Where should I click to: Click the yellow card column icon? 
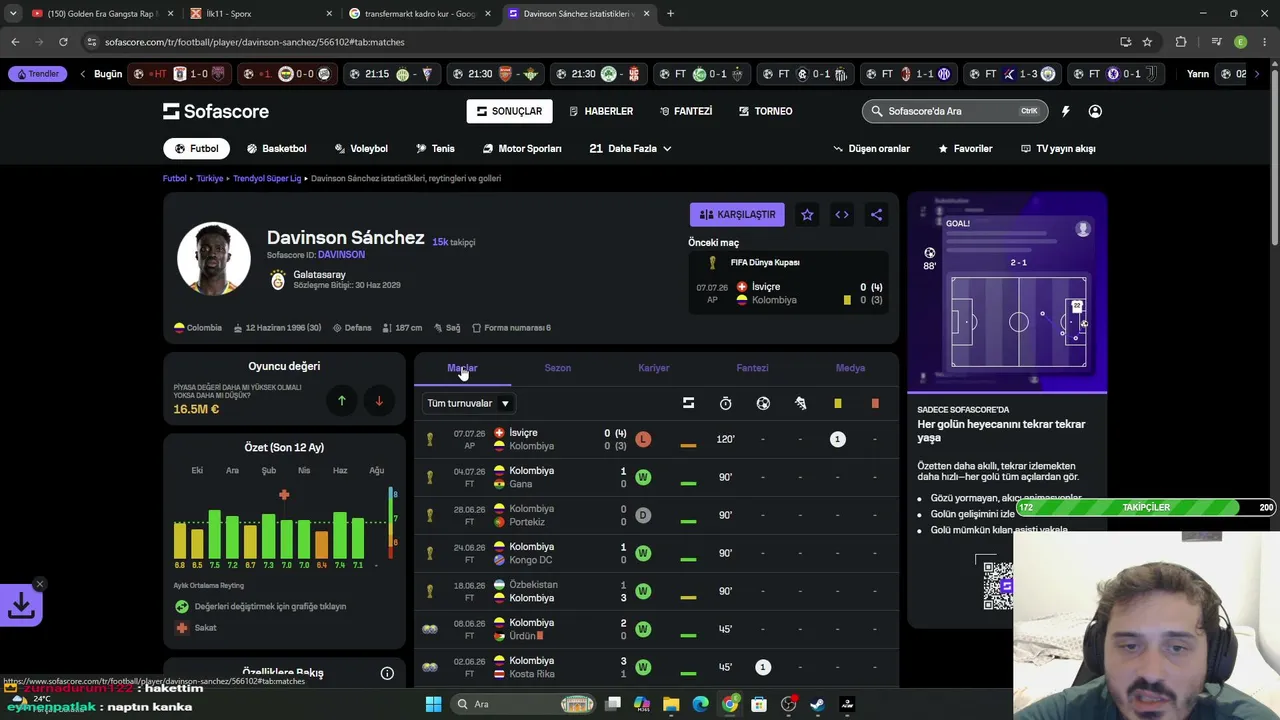click(838, 403)
